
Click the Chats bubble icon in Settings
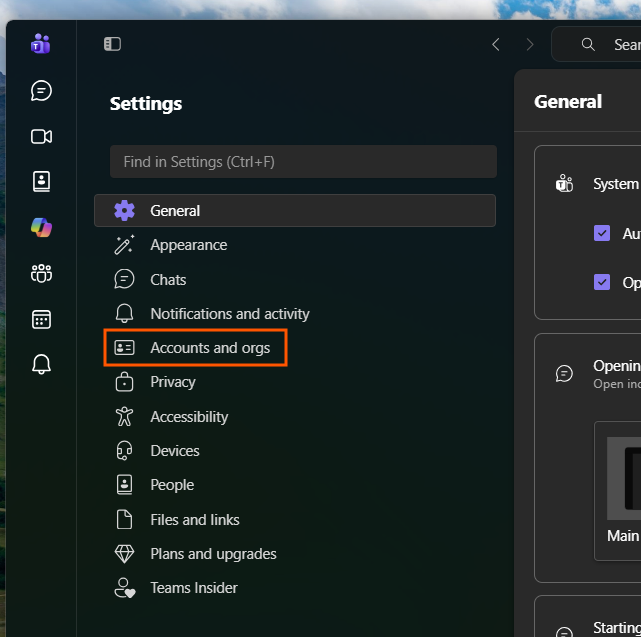pyautogui.click(x=124, y=279)
